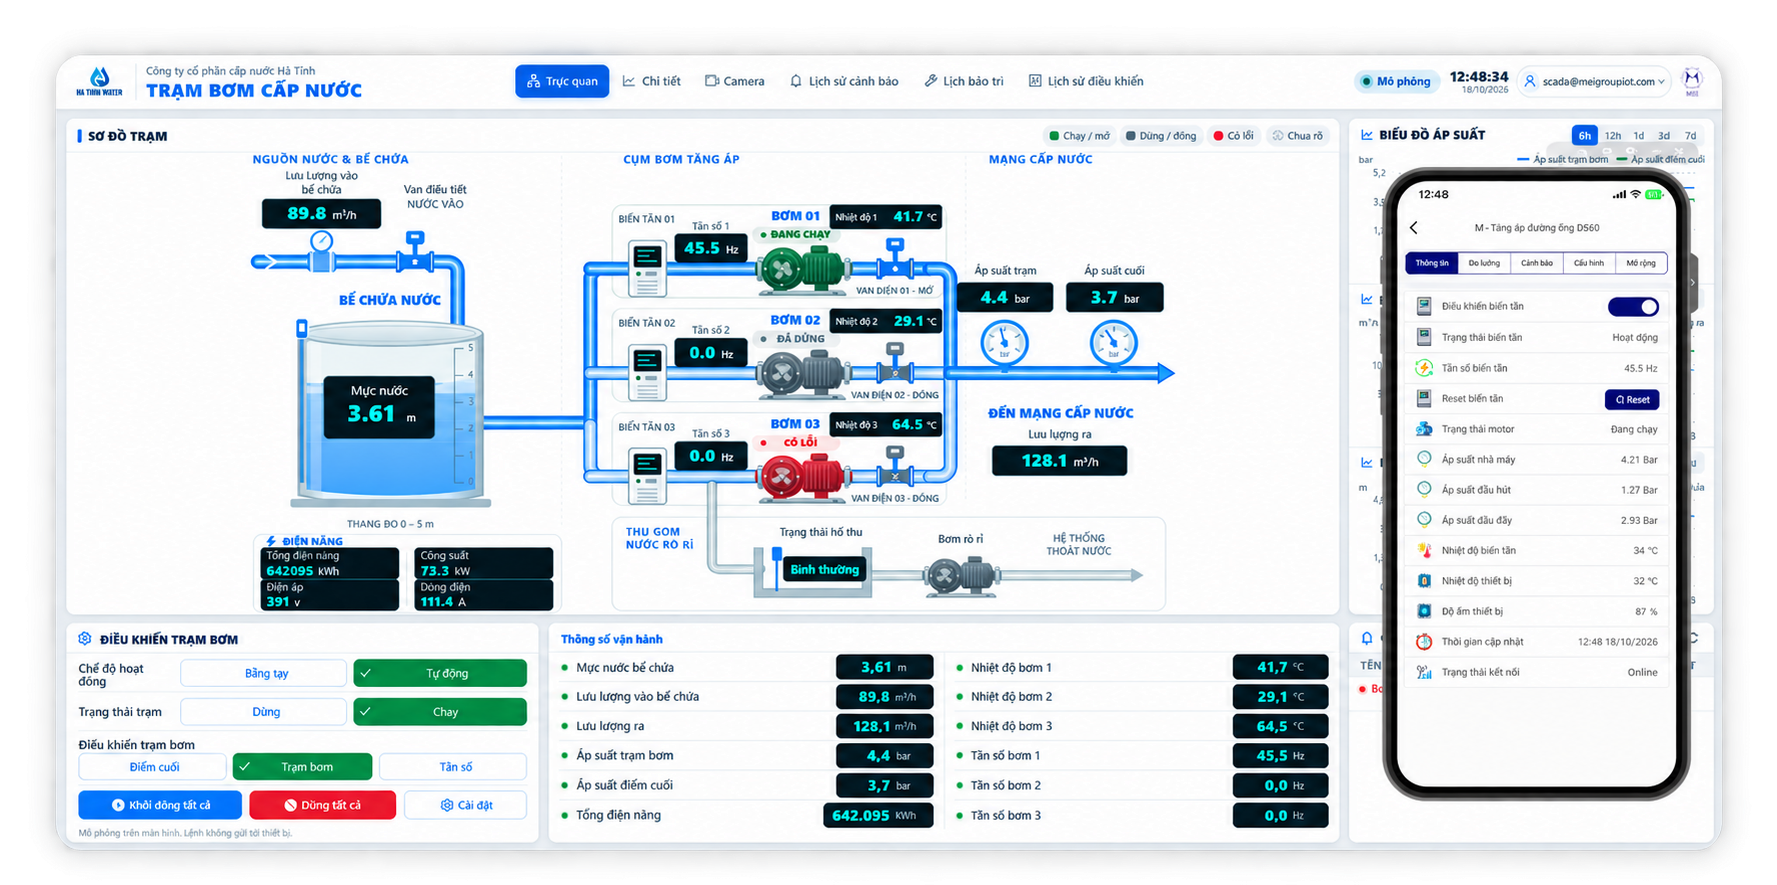Select the inlet regulating valve icon
1777x885 pixels.
pos(414,251)
